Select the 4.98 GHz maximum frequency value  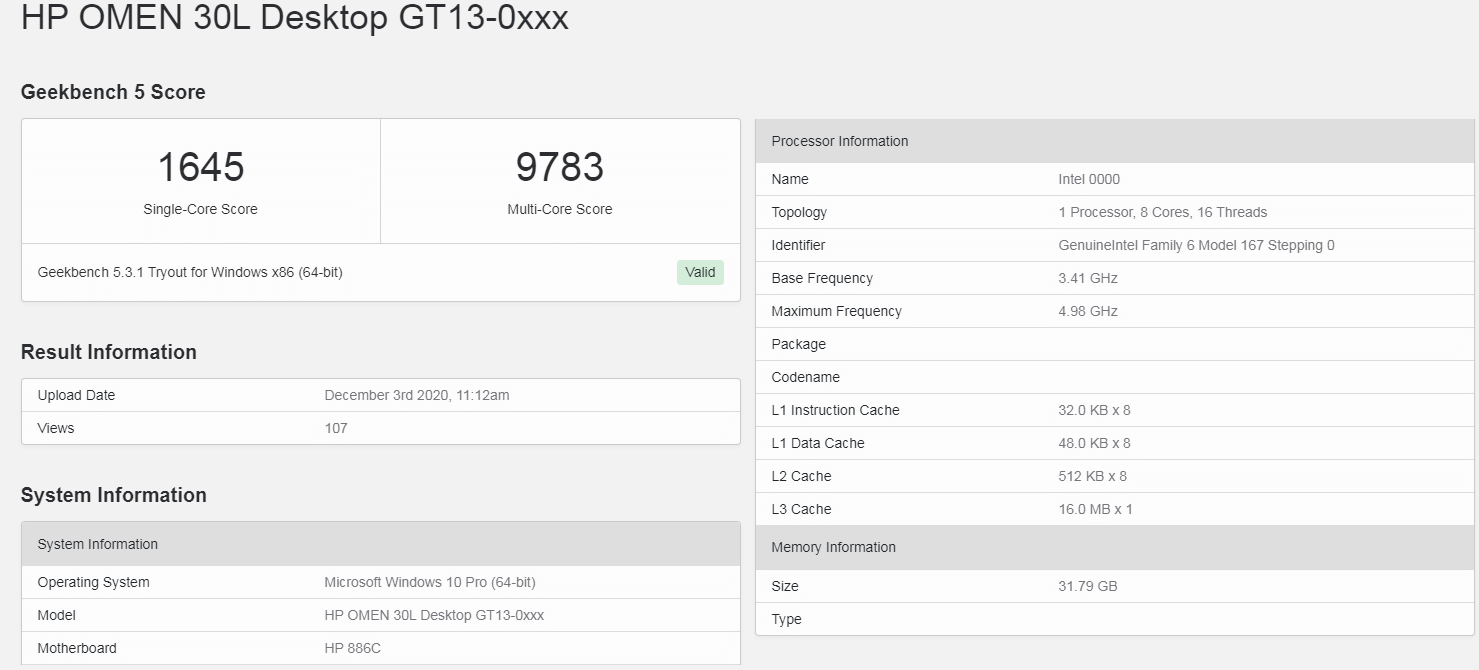point(1088,311)
